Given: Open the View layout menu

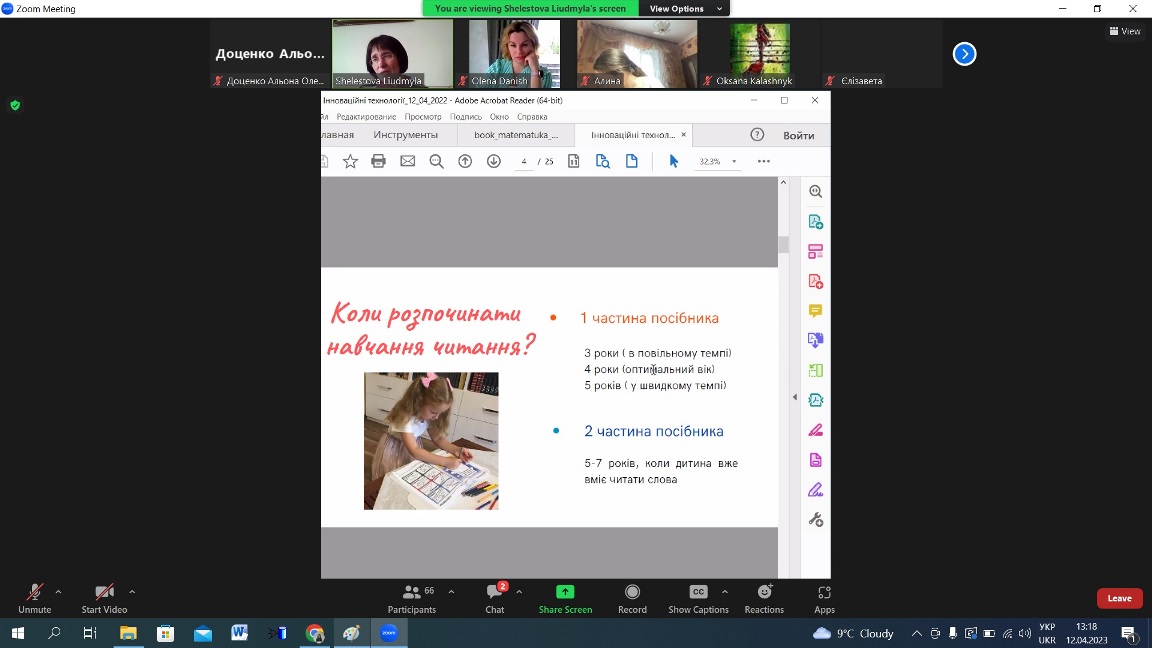Looking at the screenshot, I should click(1125, 31).
